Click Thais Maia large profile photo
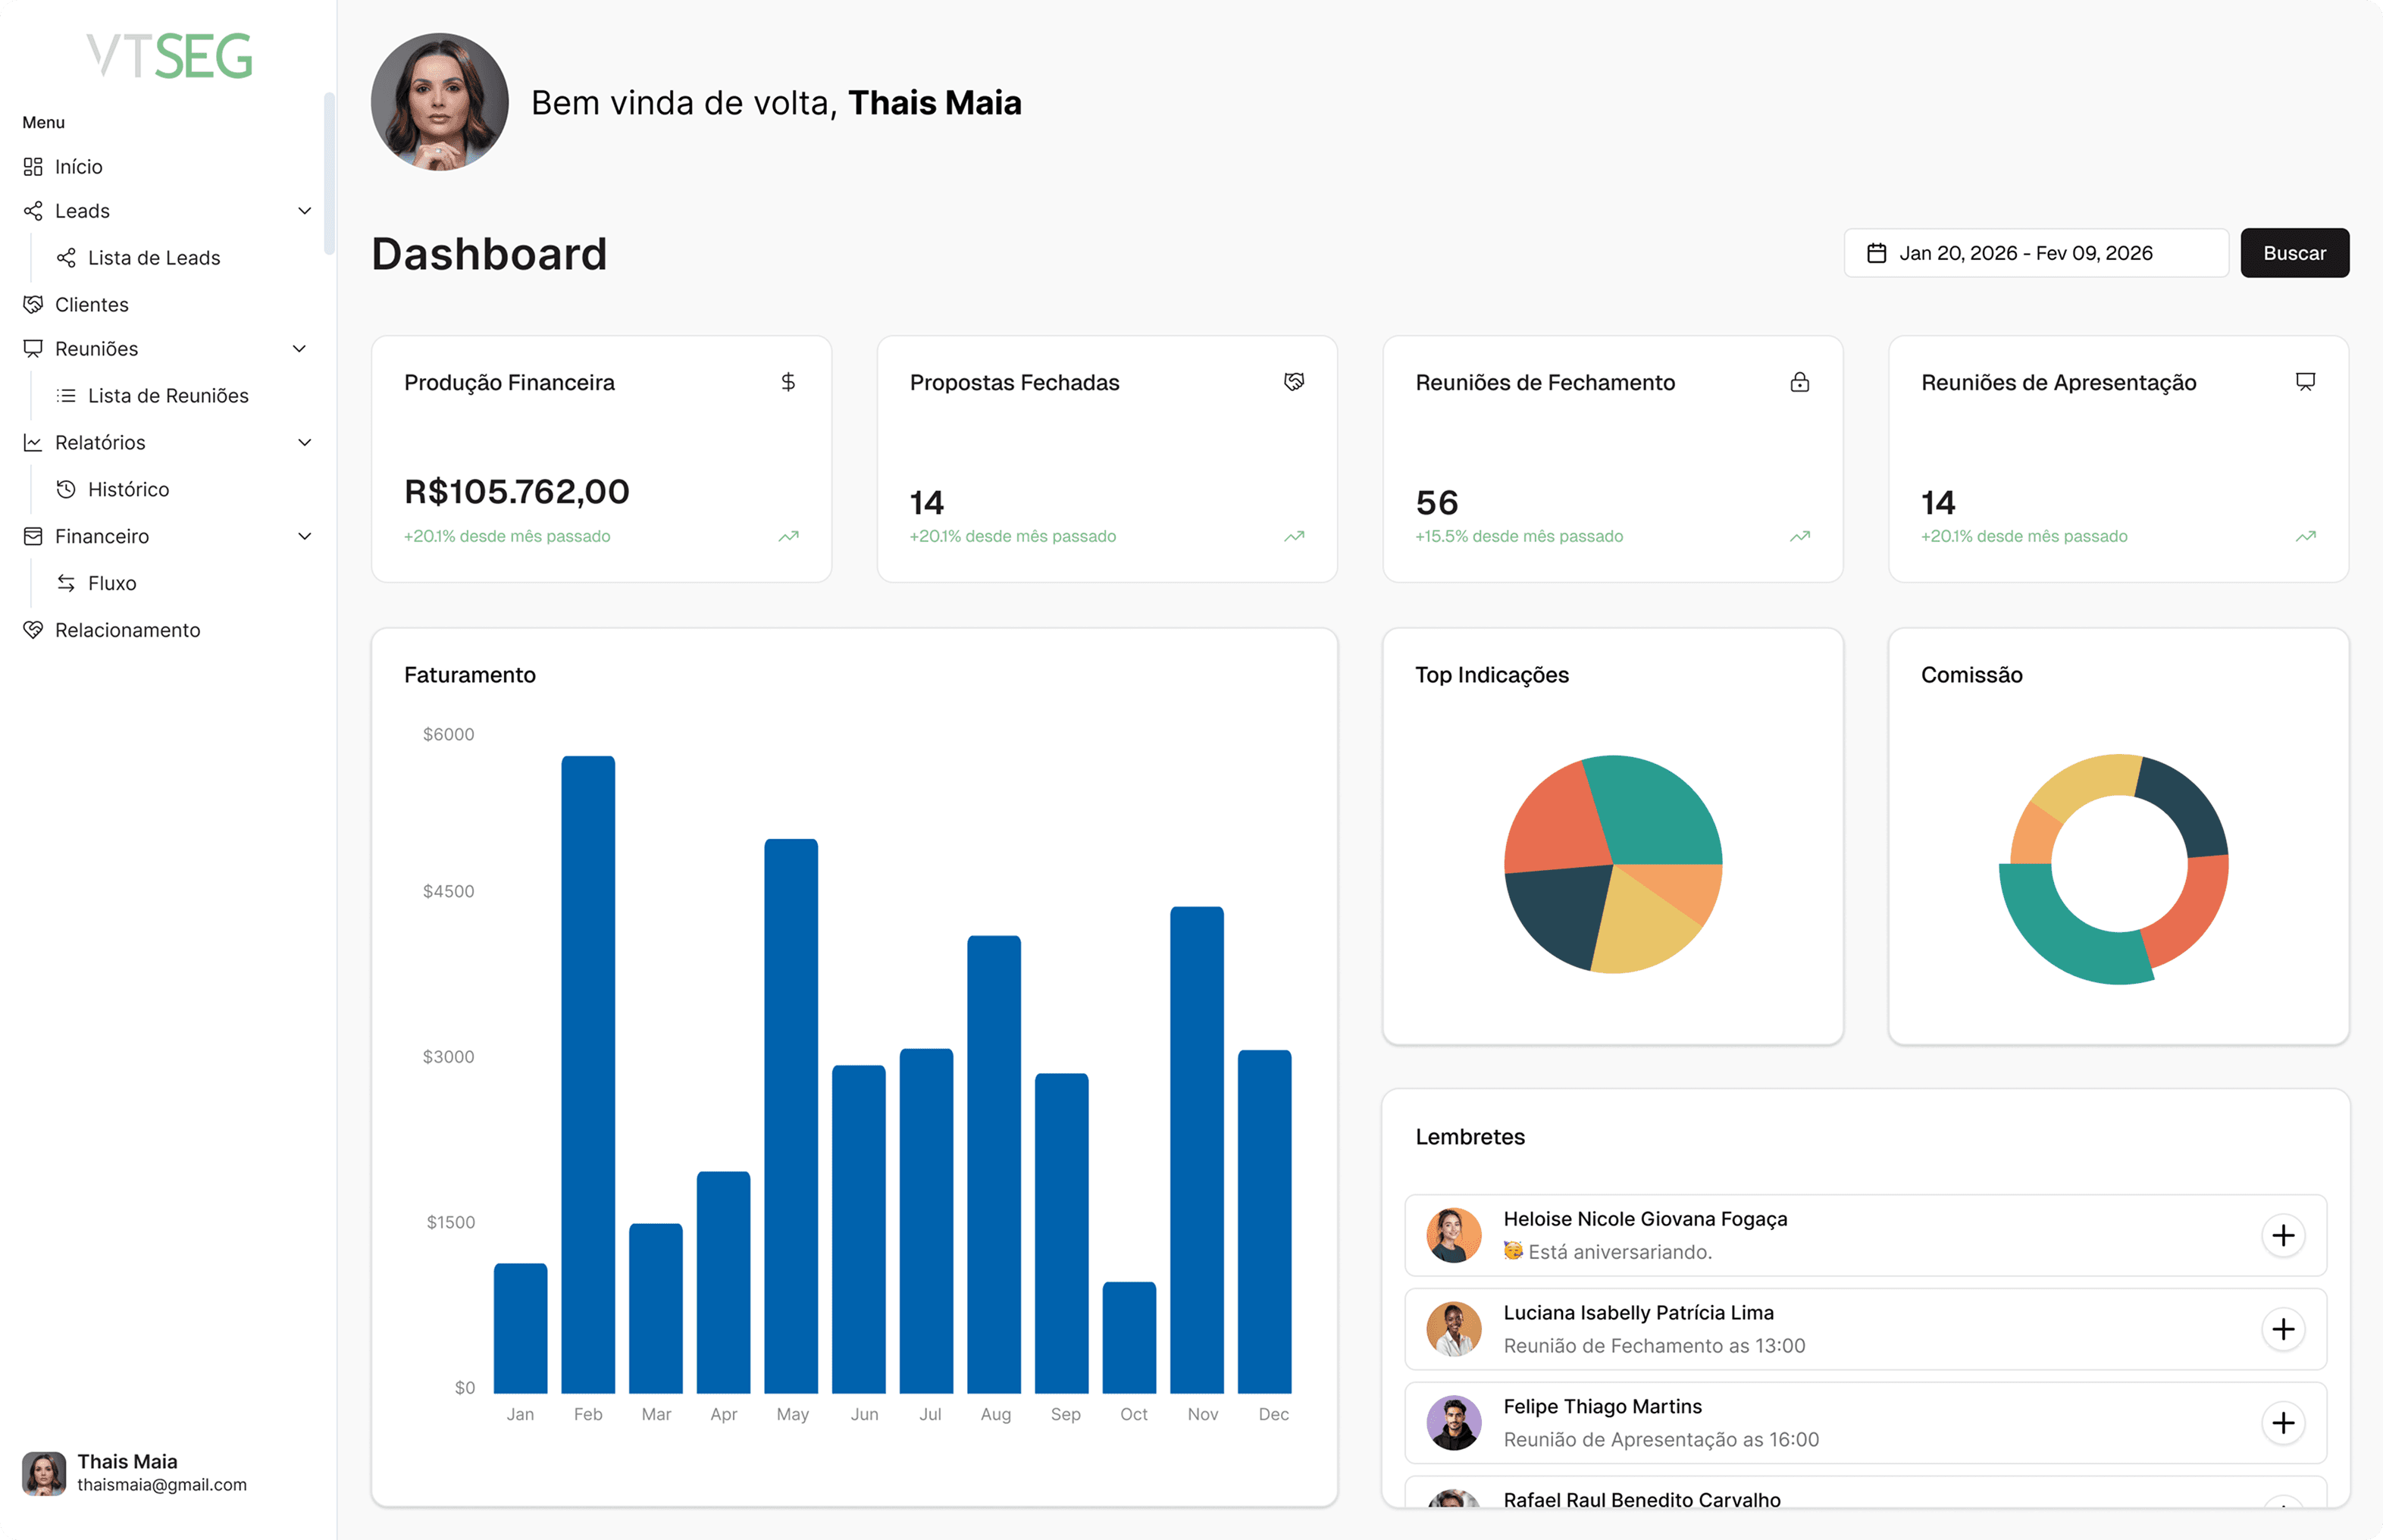Viewport: 2383px width, 1540px height. point(440,102)
